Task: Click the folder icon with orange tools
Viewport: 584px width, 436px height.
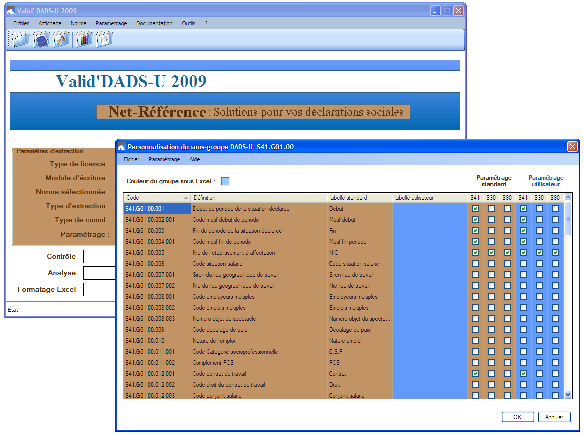Action: point(62,39)
